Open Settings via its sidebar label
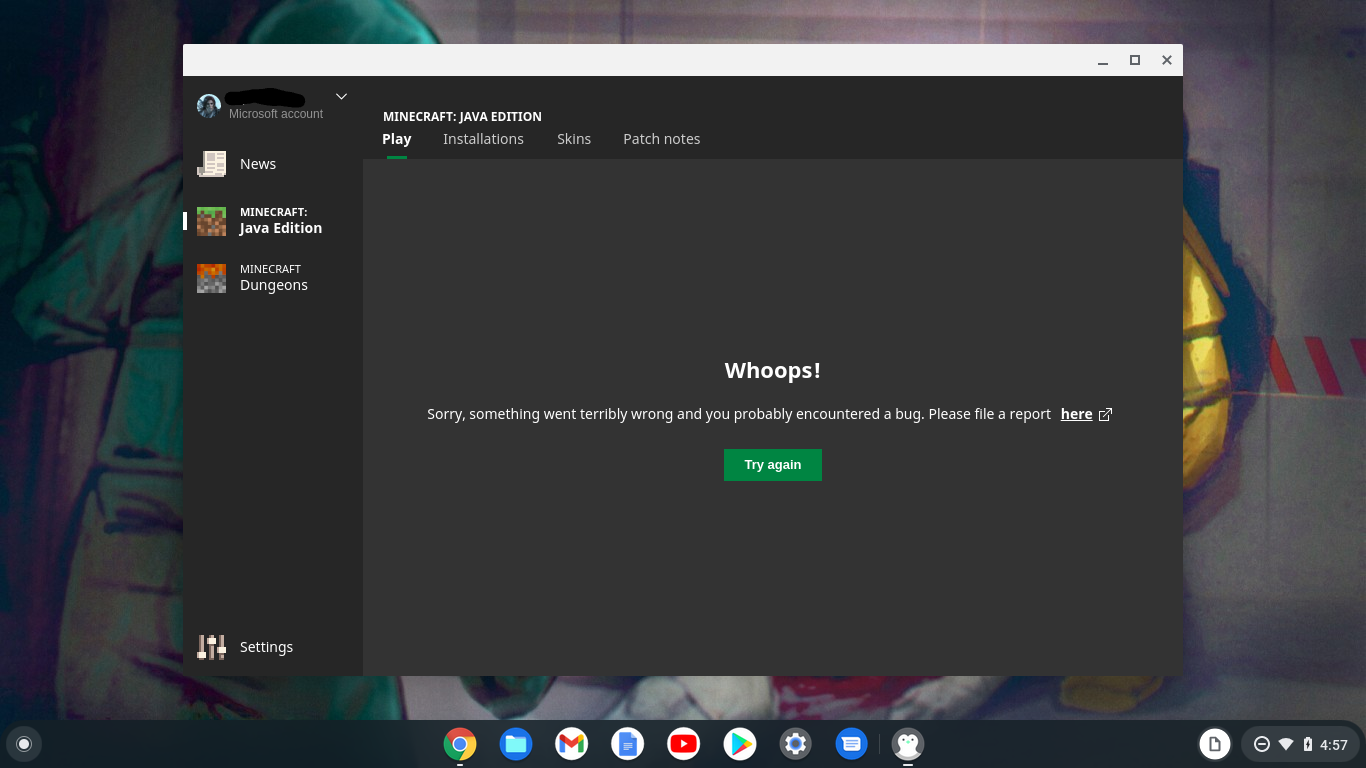This screenshot has width=1366, height=768. coord(266,647)
